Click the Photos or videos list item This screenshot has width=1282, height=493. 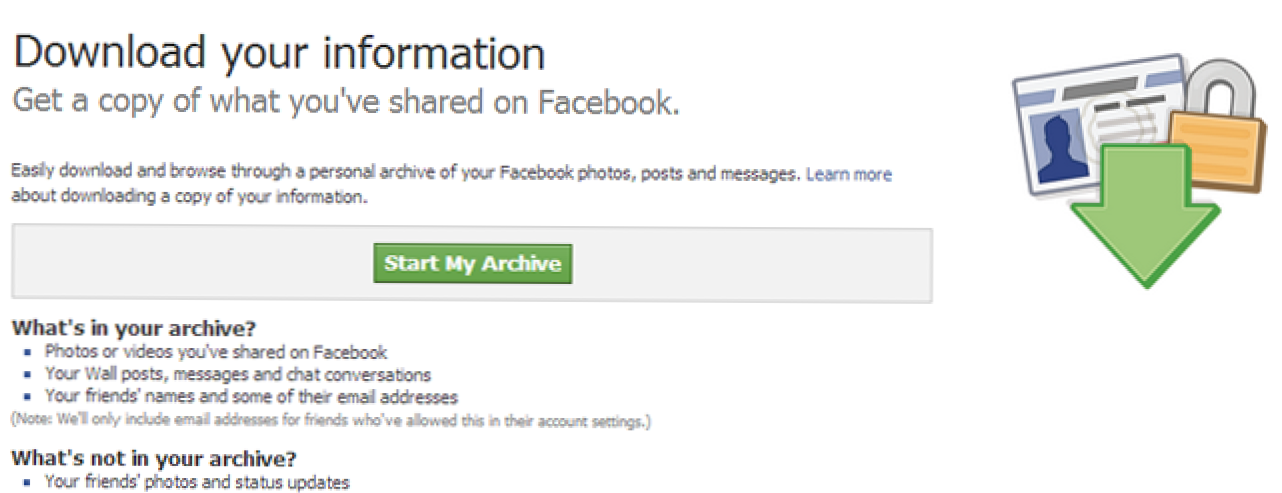point(216,352)
